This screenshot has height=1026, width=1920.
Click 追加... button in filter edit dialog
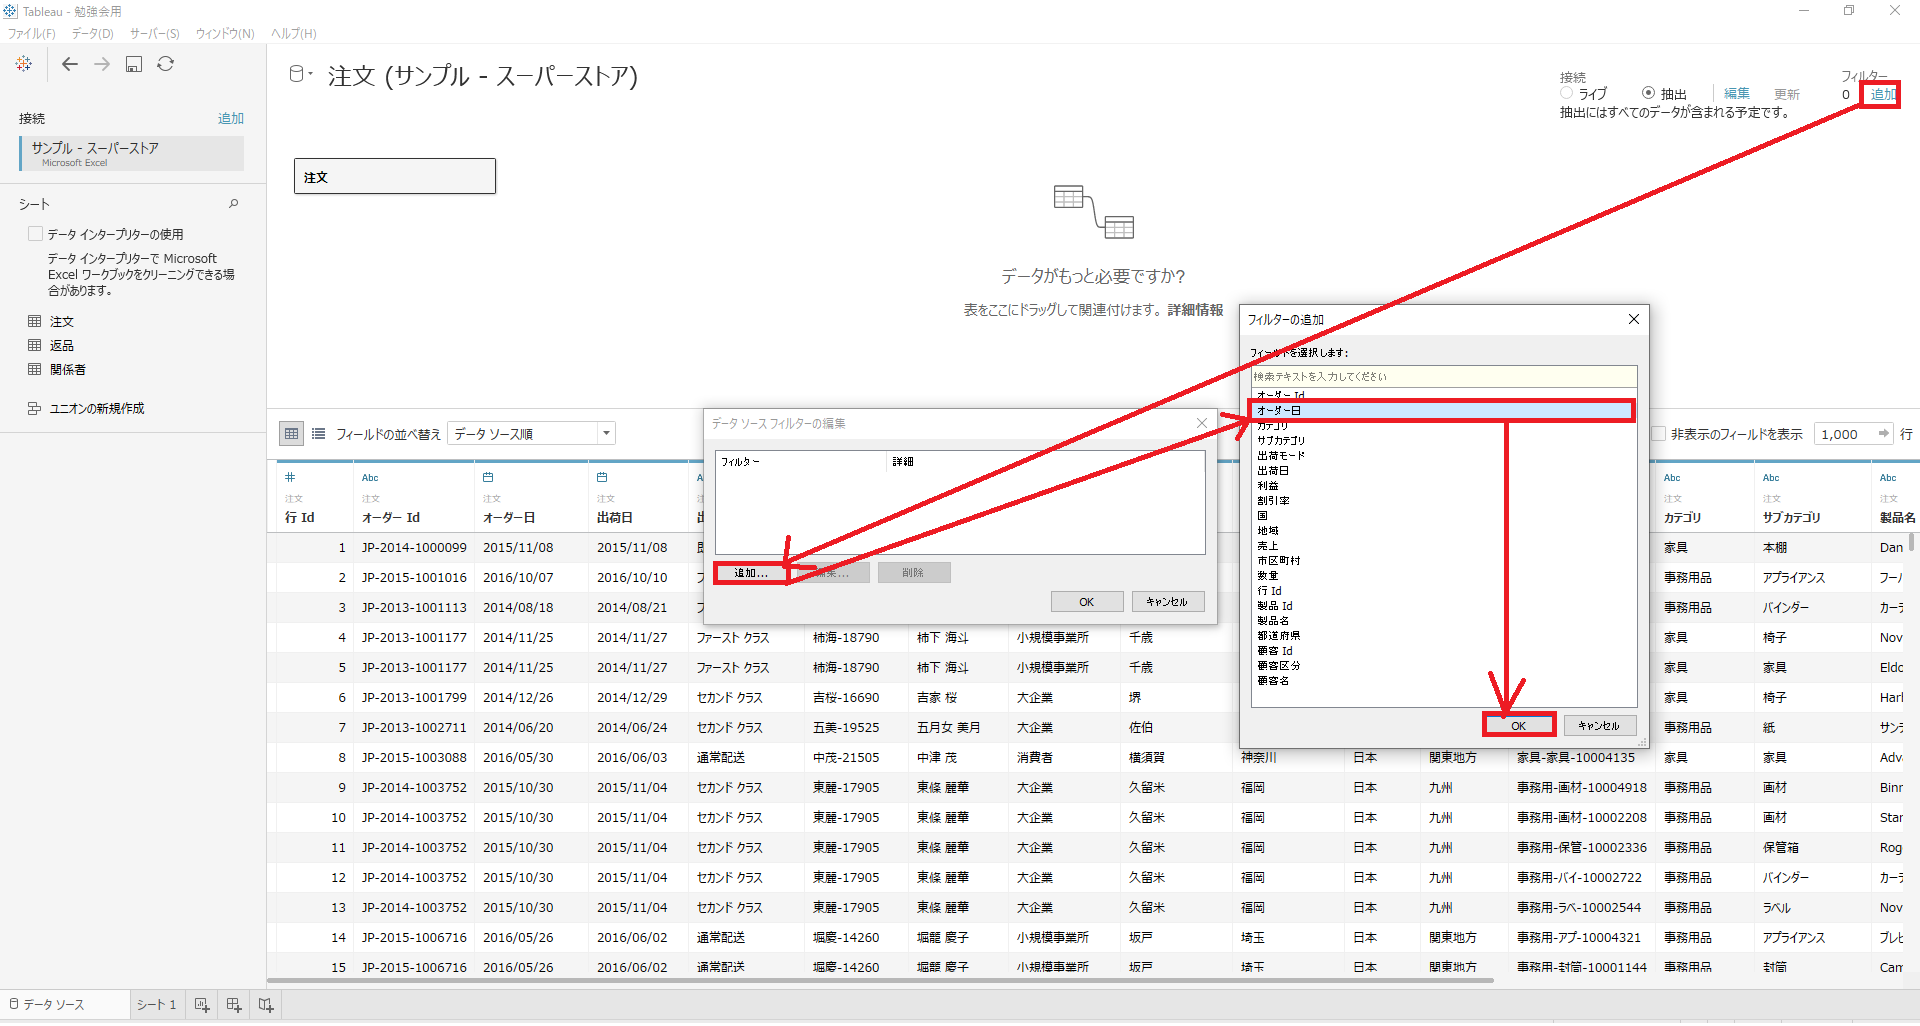750,573
